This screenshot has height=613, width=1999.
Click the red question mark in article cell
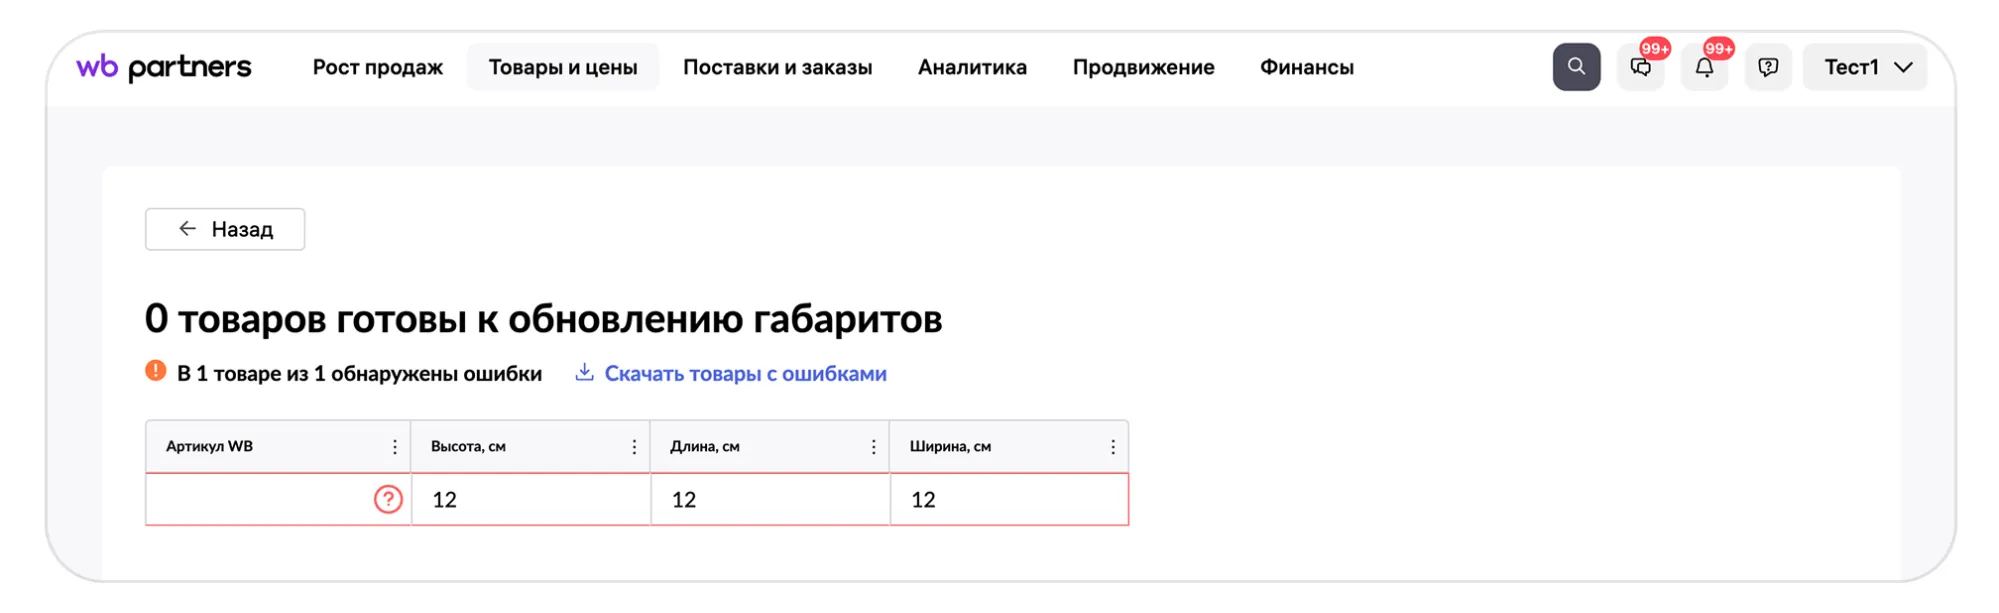pyautogui.click(x=388, y=499)
